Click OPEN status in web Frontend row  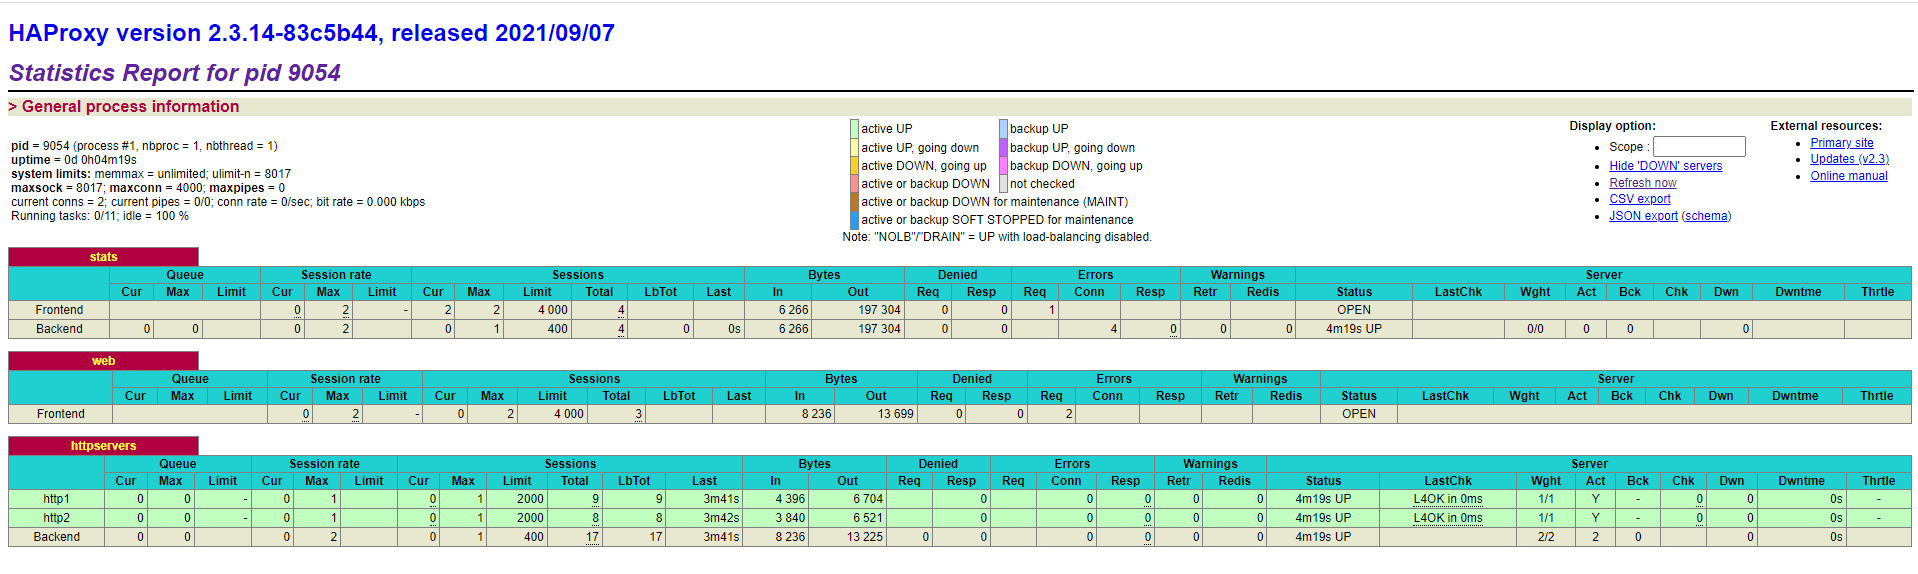tap(1359, 414)
